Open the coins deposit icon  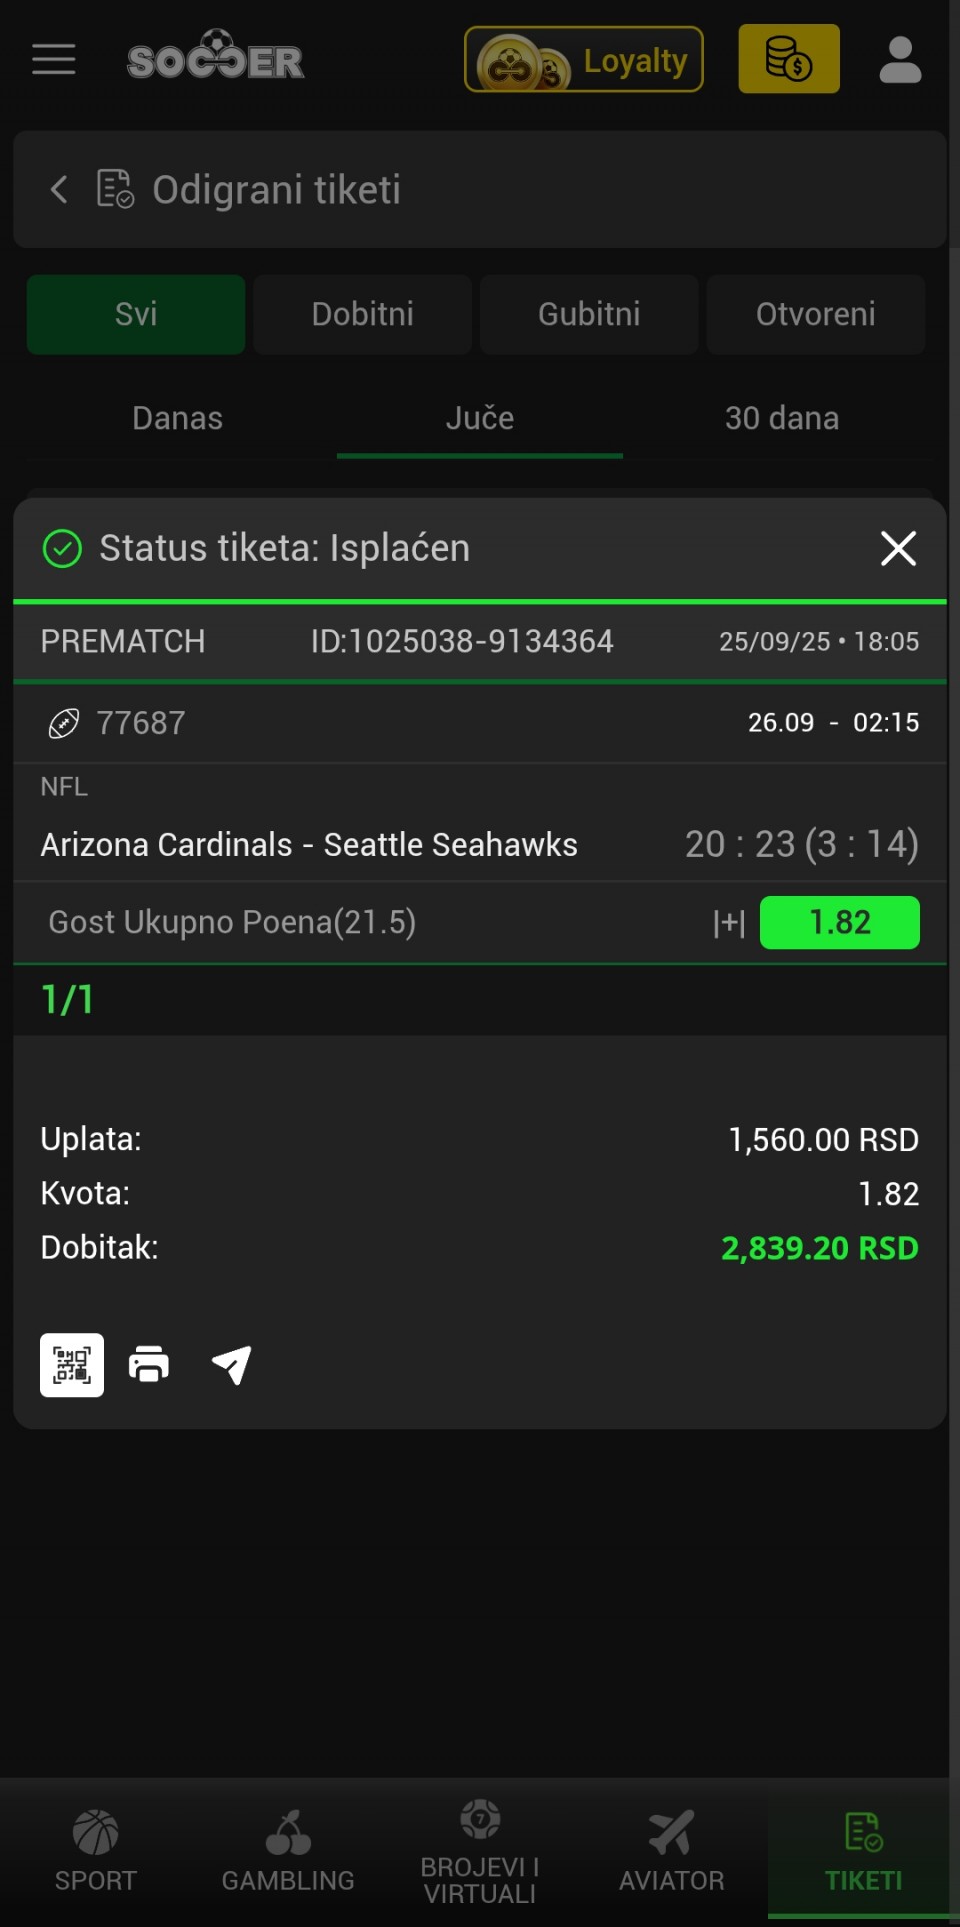coord(788,59)
